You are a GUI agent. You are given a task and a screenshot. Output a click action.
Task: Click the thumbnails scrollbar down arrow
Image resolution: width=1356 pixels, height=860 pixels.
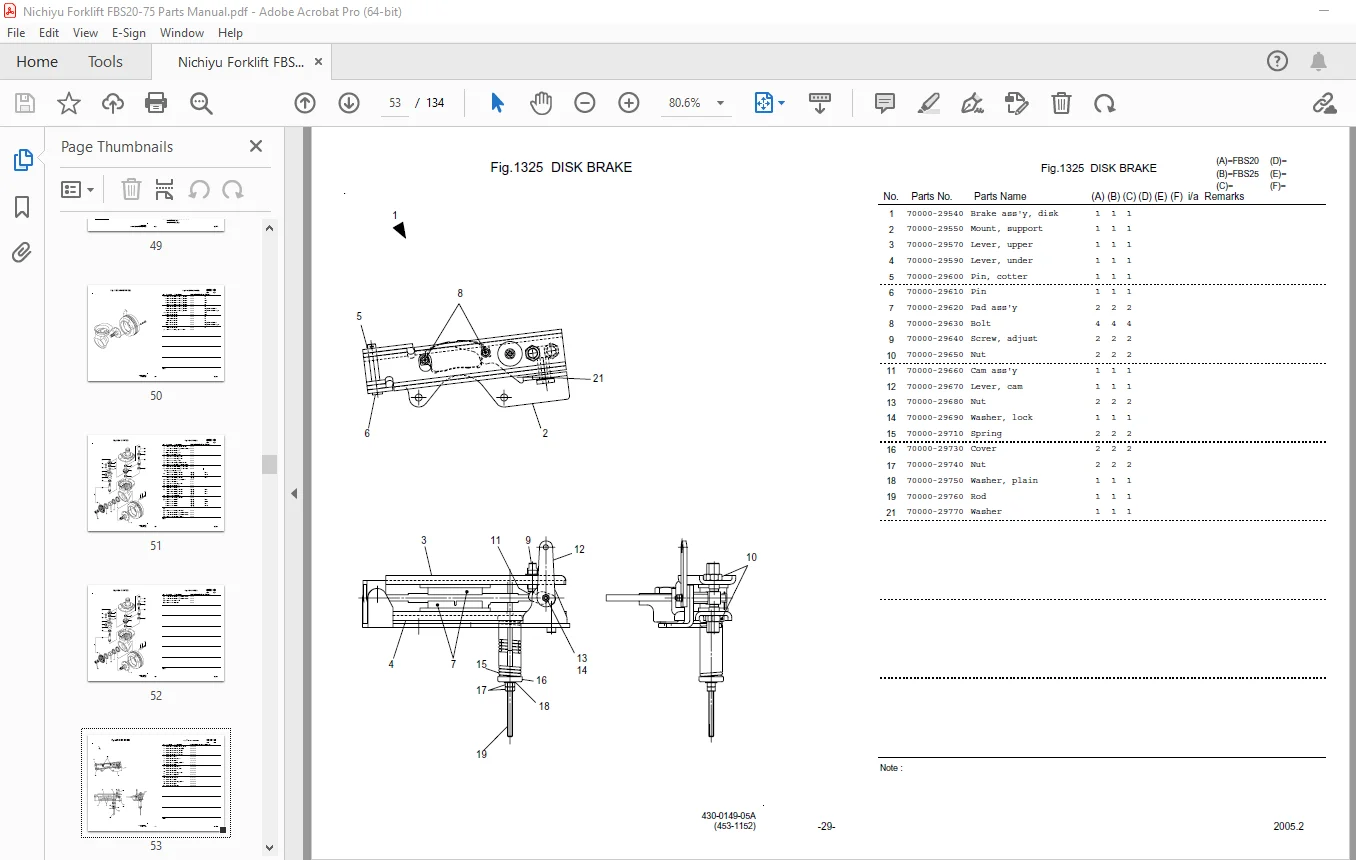coord(269,847)
